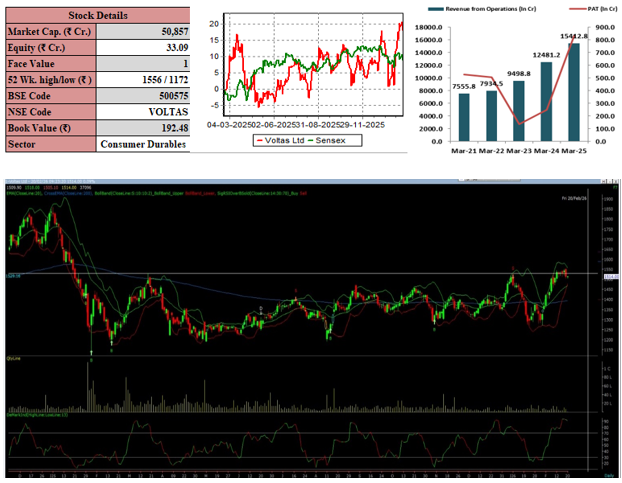Select the Mar-23 revenue bar

(518, 109)
